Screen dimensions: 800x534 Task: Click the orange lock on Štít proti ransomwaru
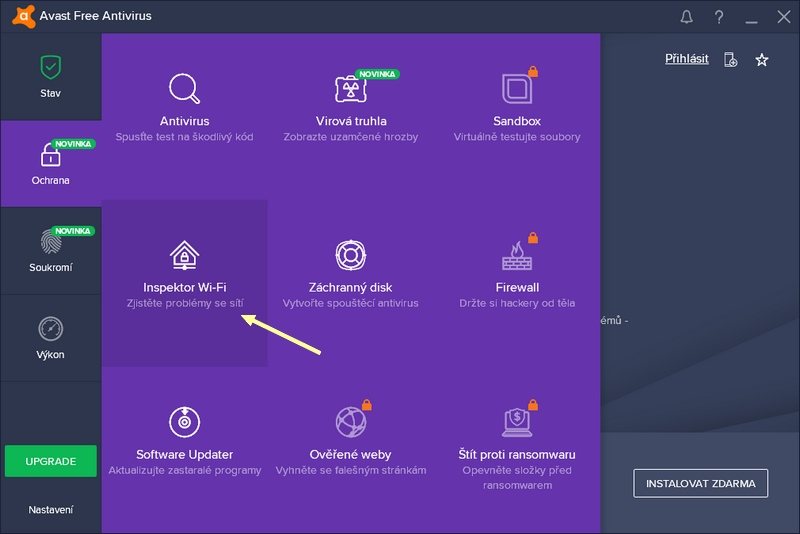tap(533, 404)
